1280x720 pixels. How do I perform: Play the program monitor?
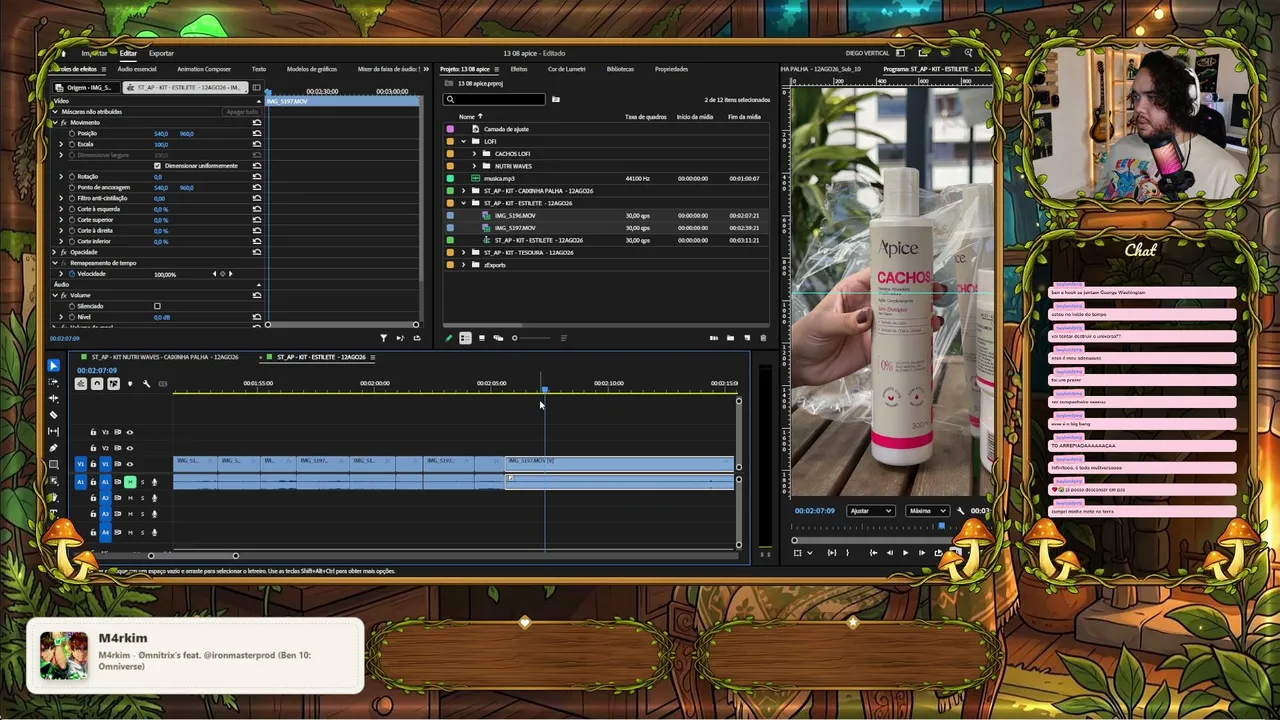pyautogui.click(x=906, y=552)
